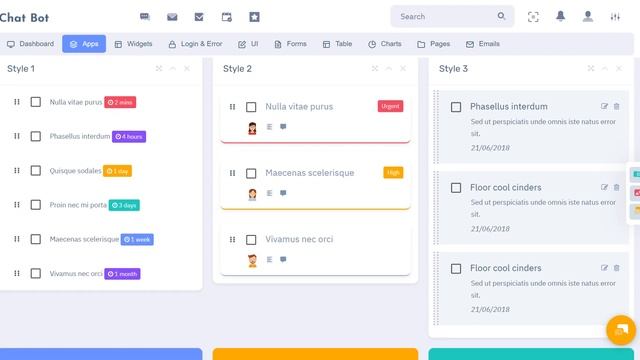This screenshot has width=640, height=360.
Task: Open the Table menu
Action: click(337, 44)
